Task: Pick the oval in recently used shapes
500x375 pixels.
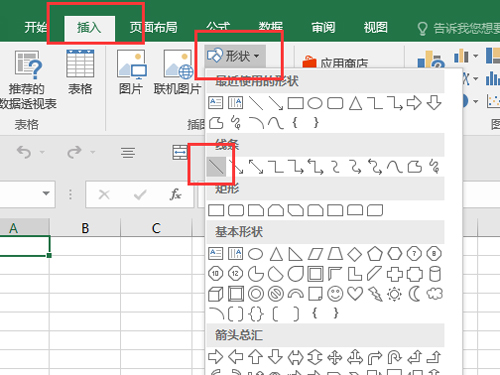Action: point(315,103)
